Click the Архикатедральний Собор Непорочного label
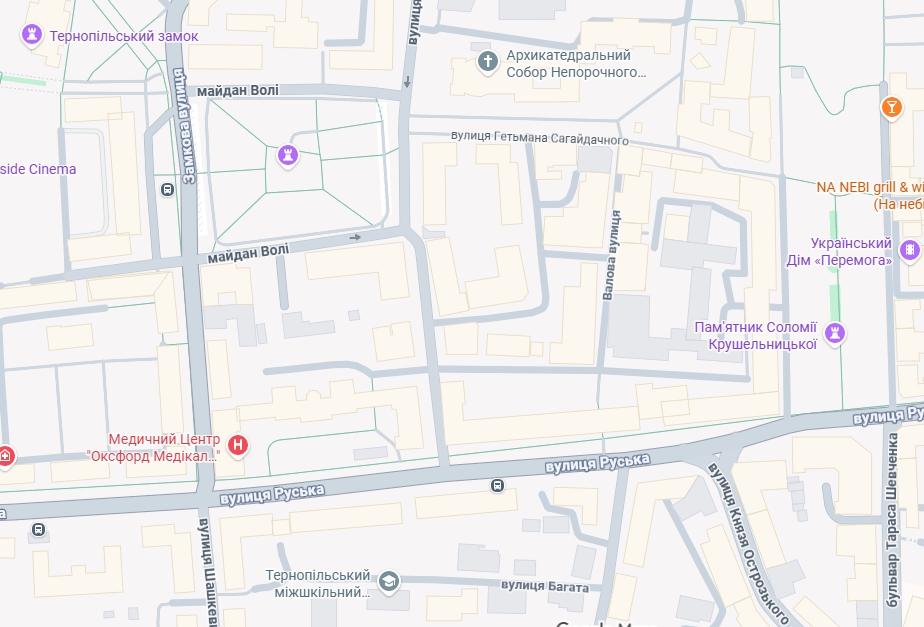This screenshot has width=924, height=627. [x=576, y=64]
